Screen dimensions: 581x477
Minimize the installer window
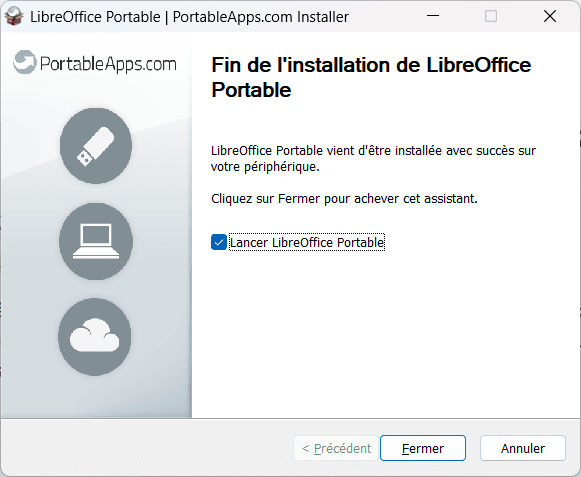click(433, 16)
